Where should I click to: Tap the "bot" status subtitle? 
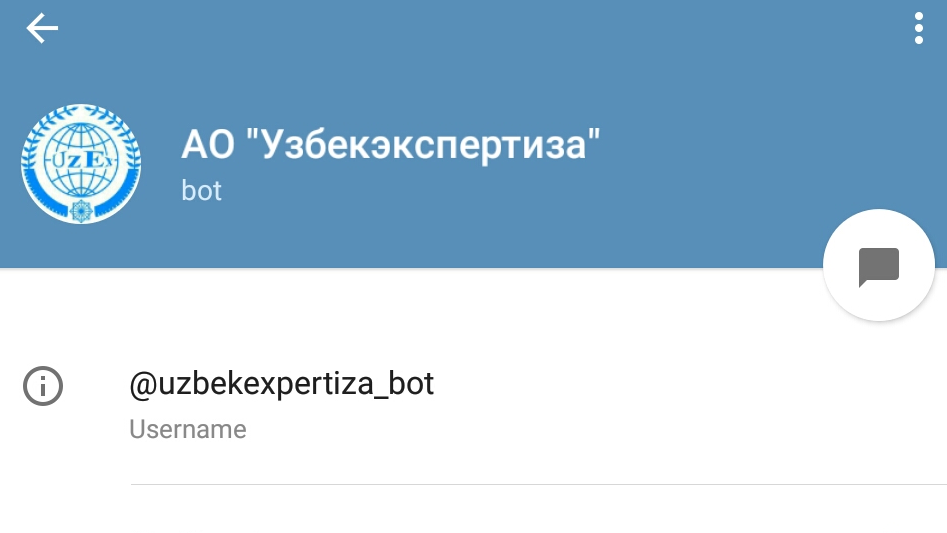(201, 191)
